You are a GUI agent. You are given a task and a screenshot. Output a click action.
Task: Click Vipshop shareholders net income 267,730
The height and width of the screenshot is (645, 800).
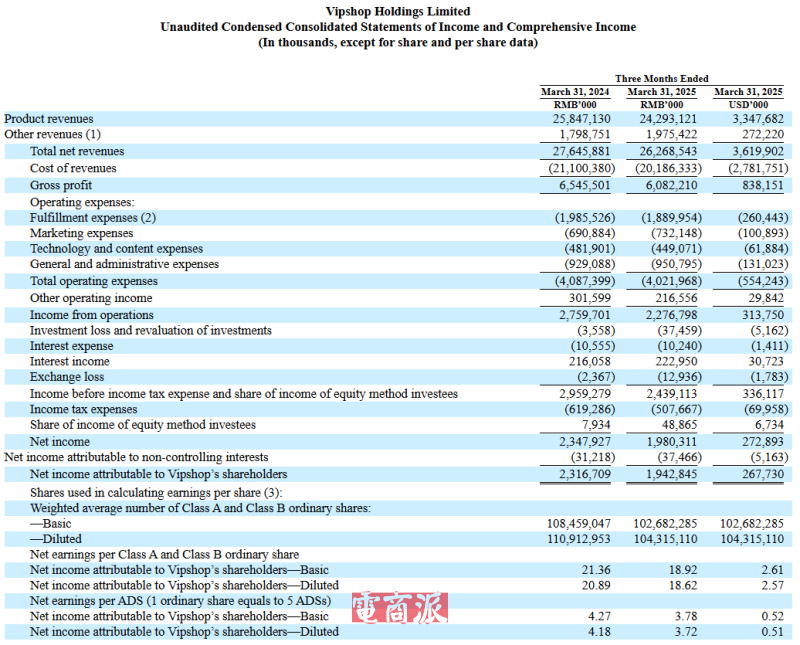763,474
